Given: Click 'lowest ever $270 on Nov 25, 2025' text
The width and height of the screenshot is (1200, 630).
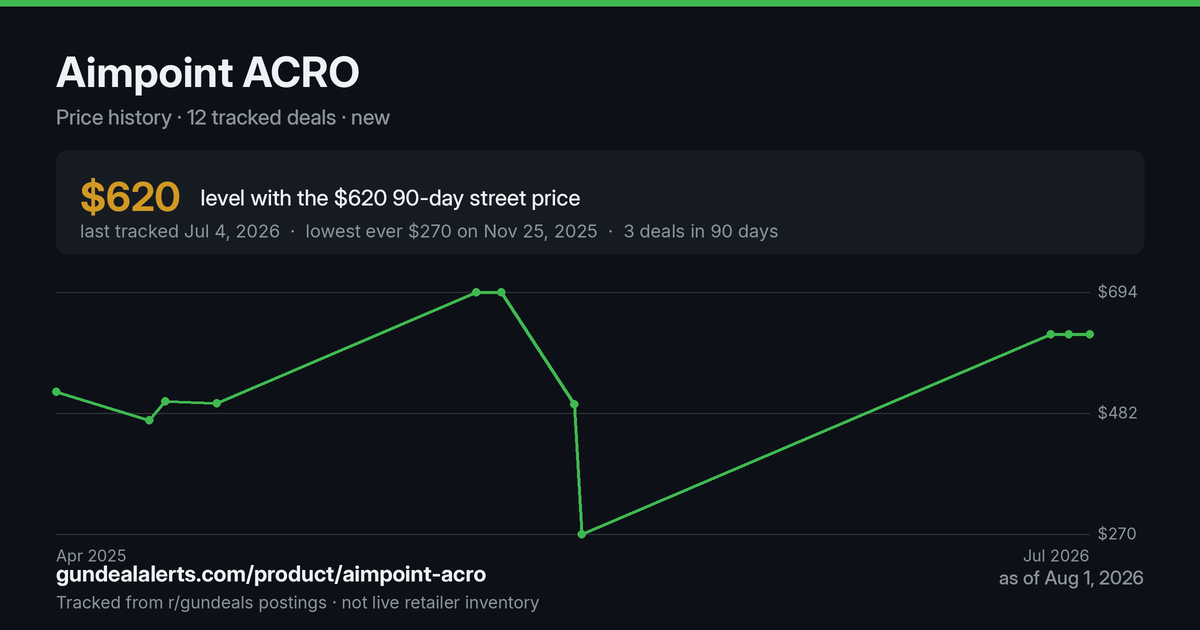Looking at the screenshot, I should (451, 231).
